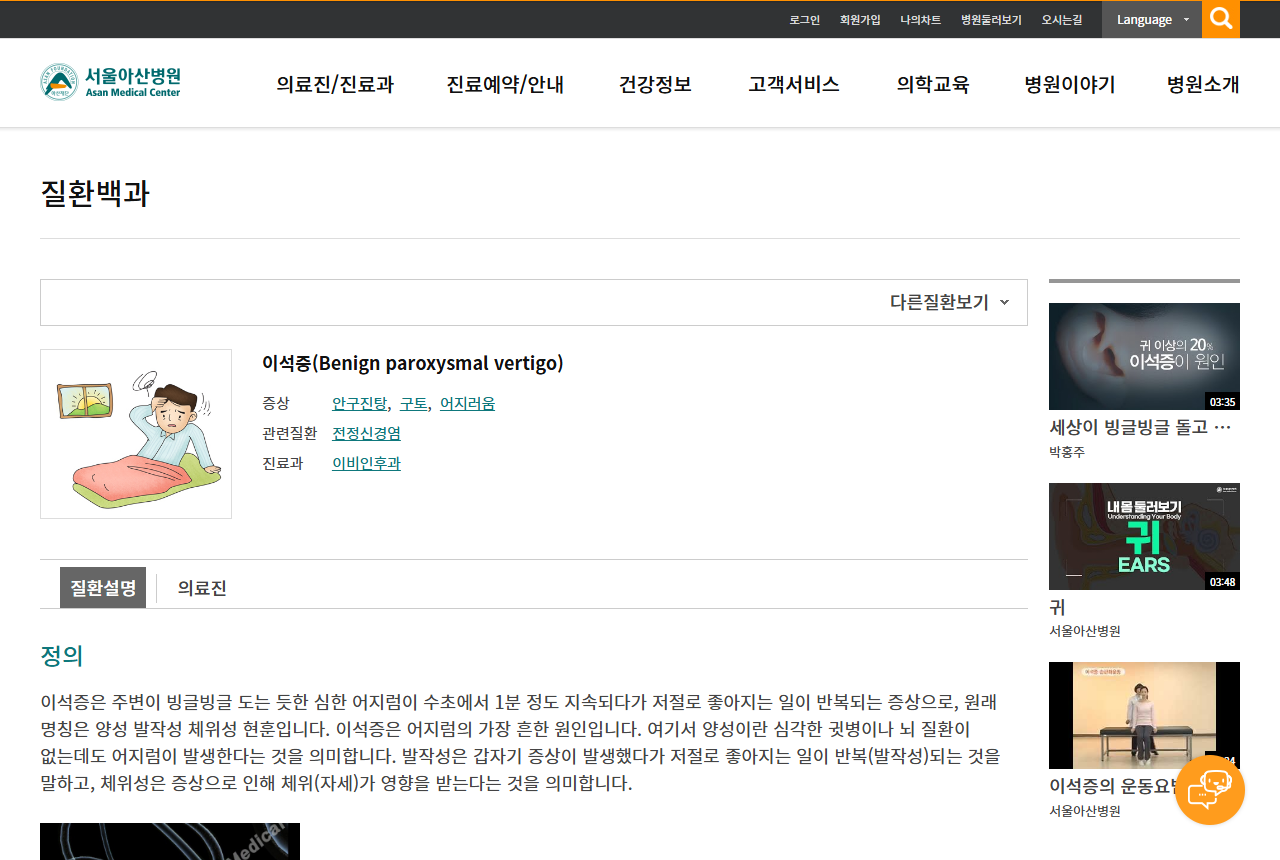Click the 관련질환 row label

[290, 434]
